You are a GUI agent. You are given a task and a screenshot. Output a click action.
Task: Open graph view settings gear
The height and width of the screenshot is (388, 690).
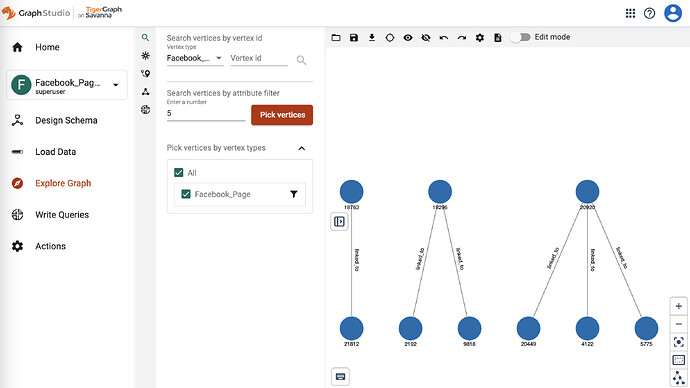(480, 38)
